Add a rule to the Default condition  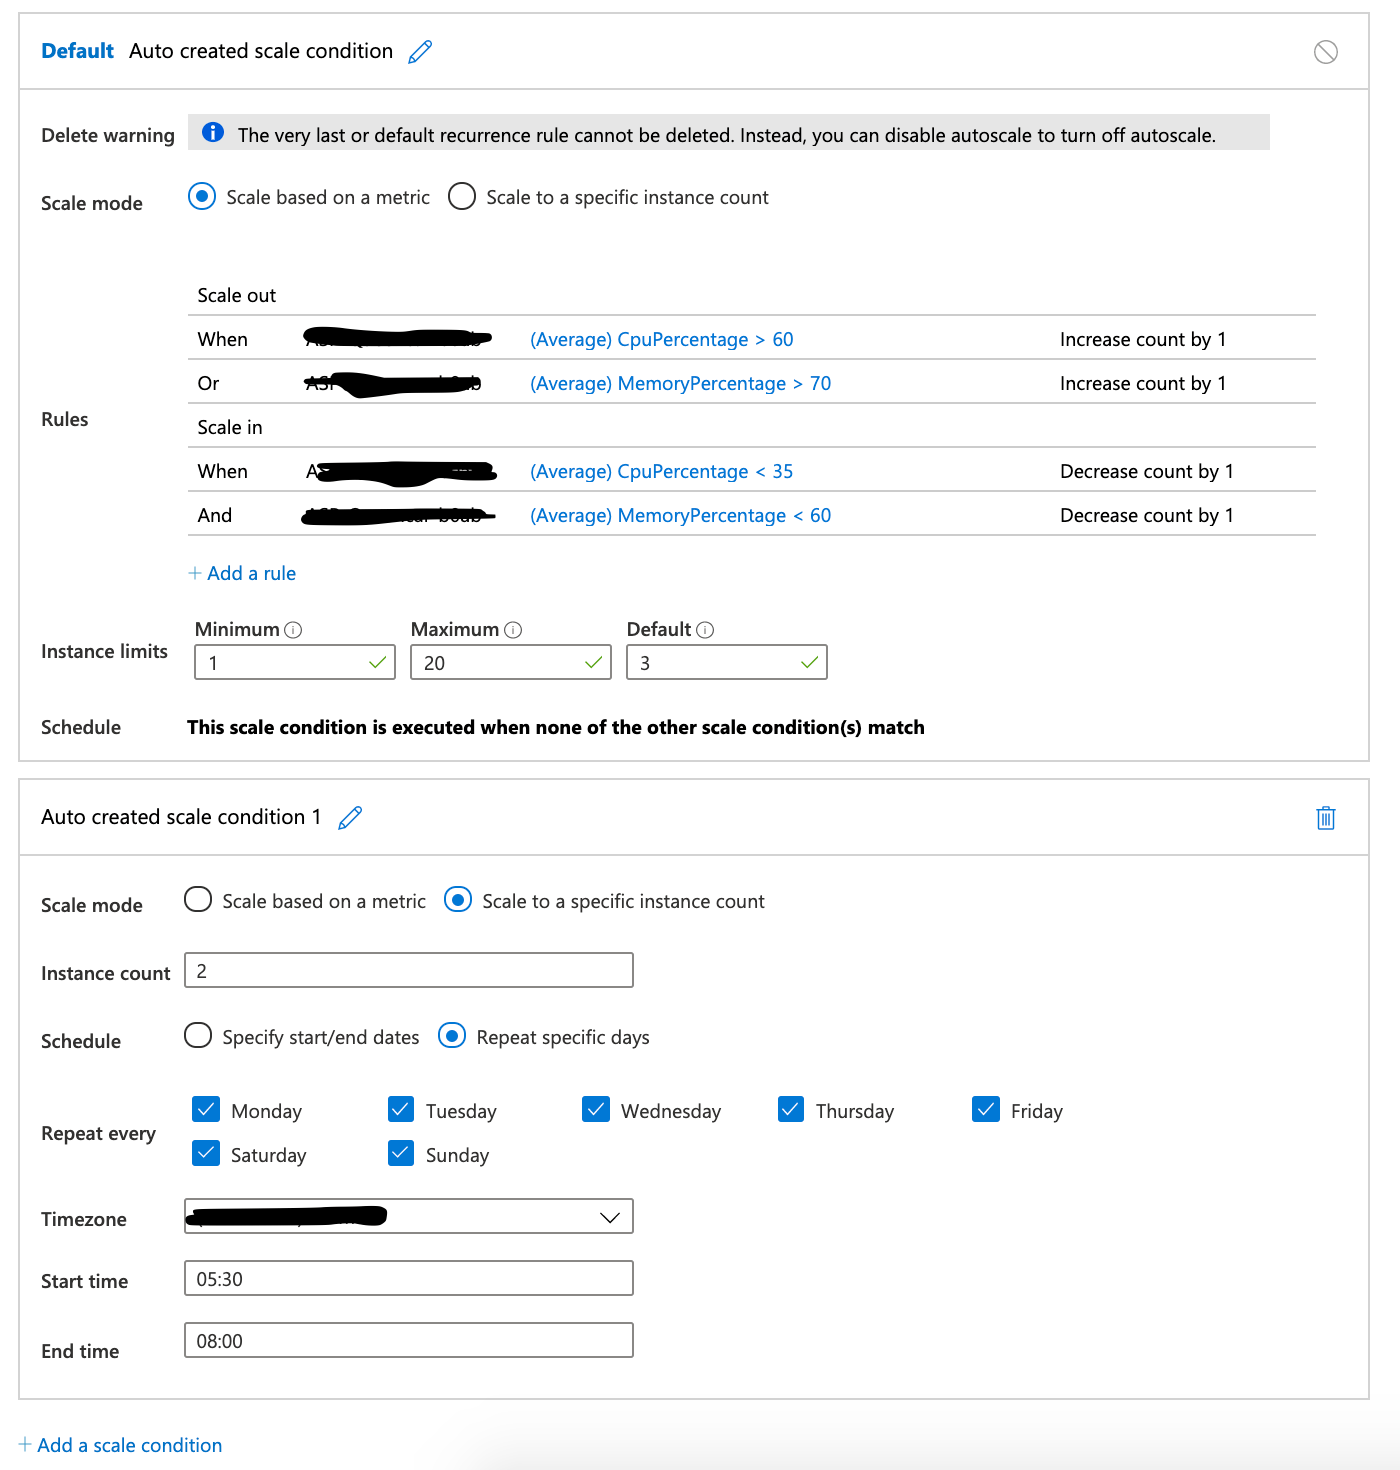click(x=241, y=572)
